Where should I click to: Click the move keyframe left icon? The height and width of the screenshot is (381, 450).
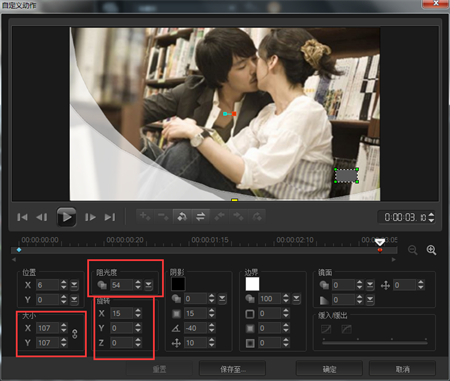pos(219,216)
